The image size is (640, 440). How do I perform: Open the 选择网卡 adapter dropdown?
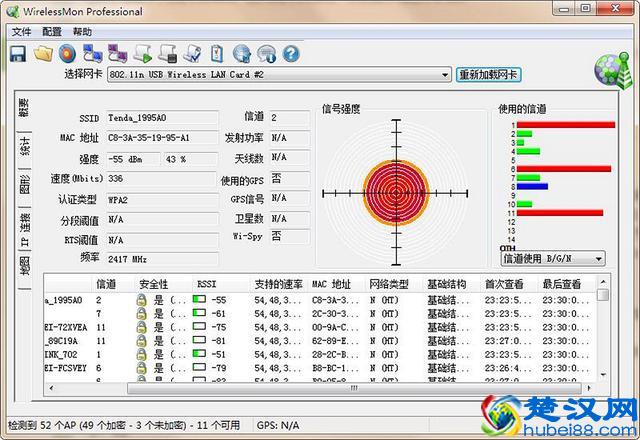(279, 75)
